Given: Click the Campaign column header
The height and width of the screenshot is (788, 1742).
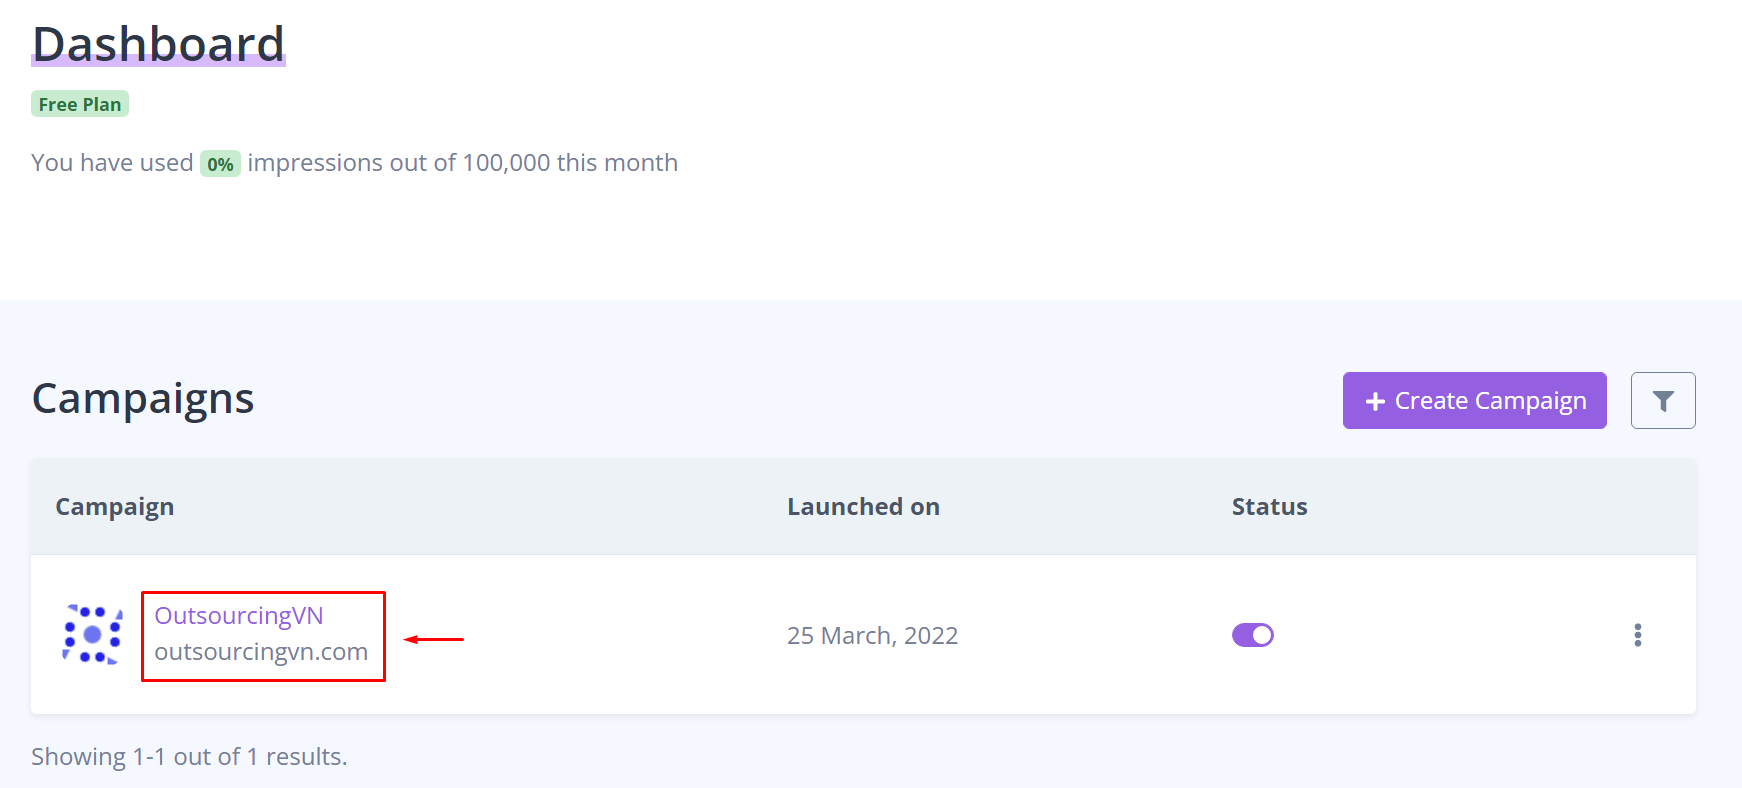Looking at the screenshot, I should click(115, 507).
